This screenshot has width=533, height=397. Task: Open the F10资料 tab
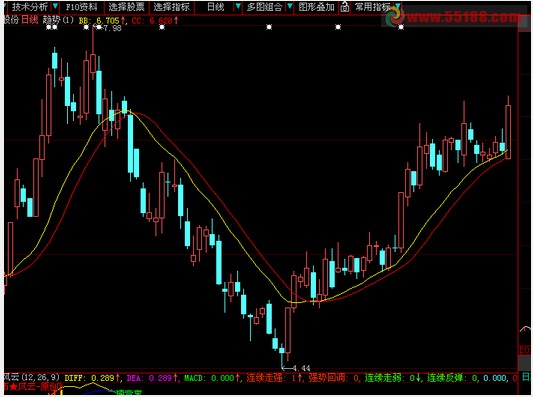[x=82, y=7]
